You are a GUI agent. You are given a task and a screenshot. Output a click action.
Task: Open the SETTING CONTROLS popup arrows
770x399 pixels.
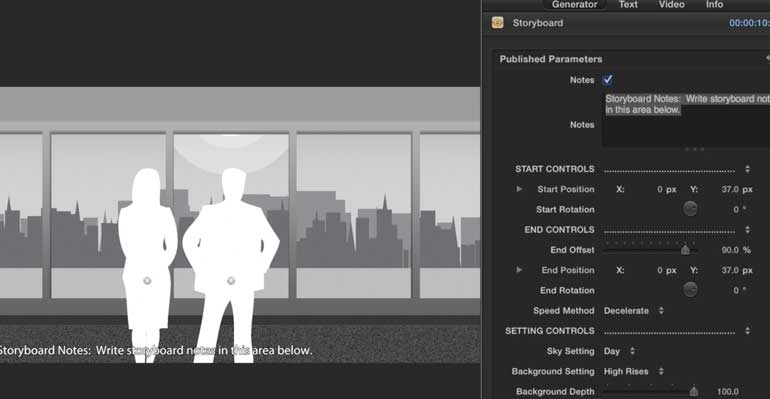point(747,331)
